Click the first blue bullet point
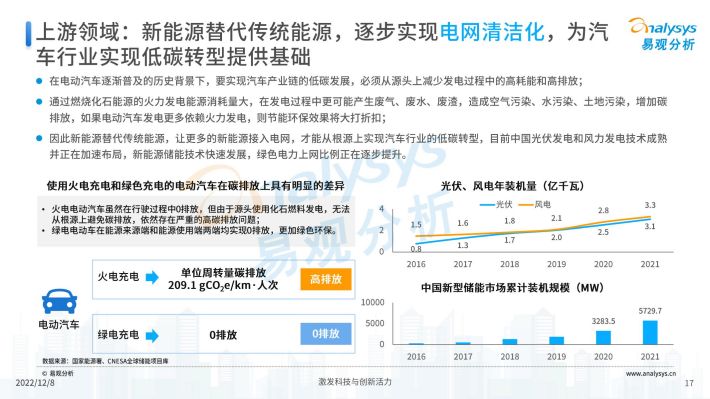710x399 pixels. (39, 81)
